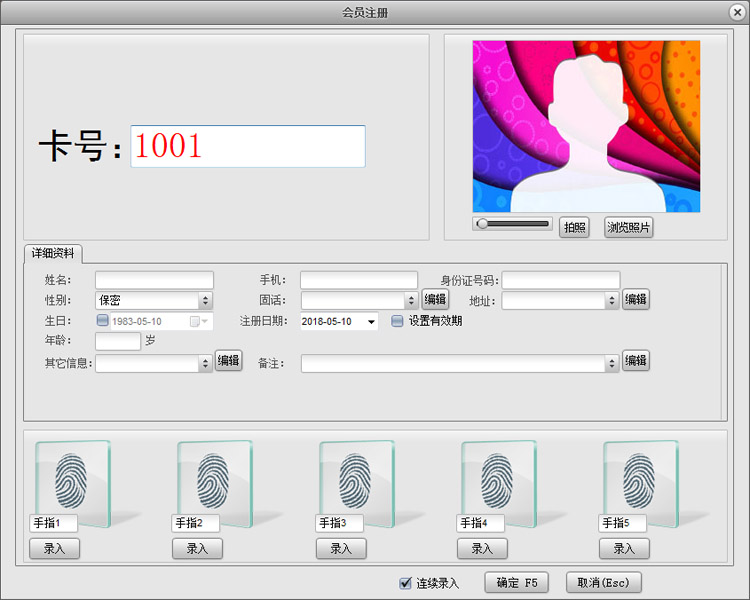750x600 pixels.
Task: Click the 手指5 name field
Action: point(622,523)
